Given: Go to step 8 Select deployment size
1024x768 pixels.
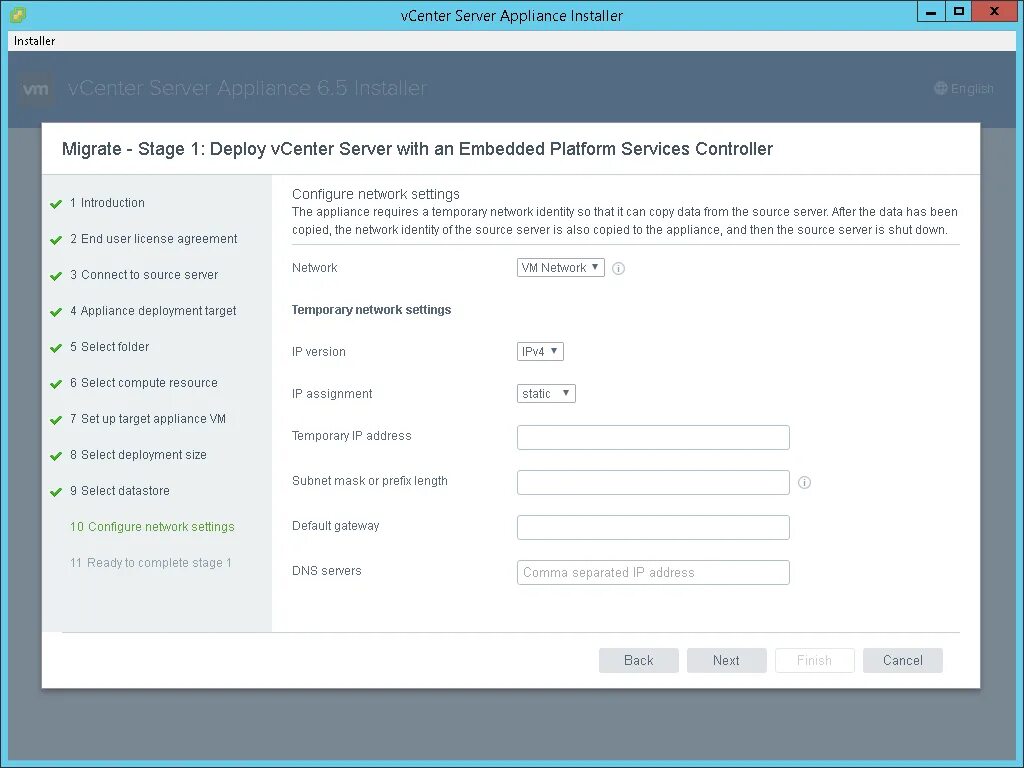Looking at the screenshot, I should point(138,455).
